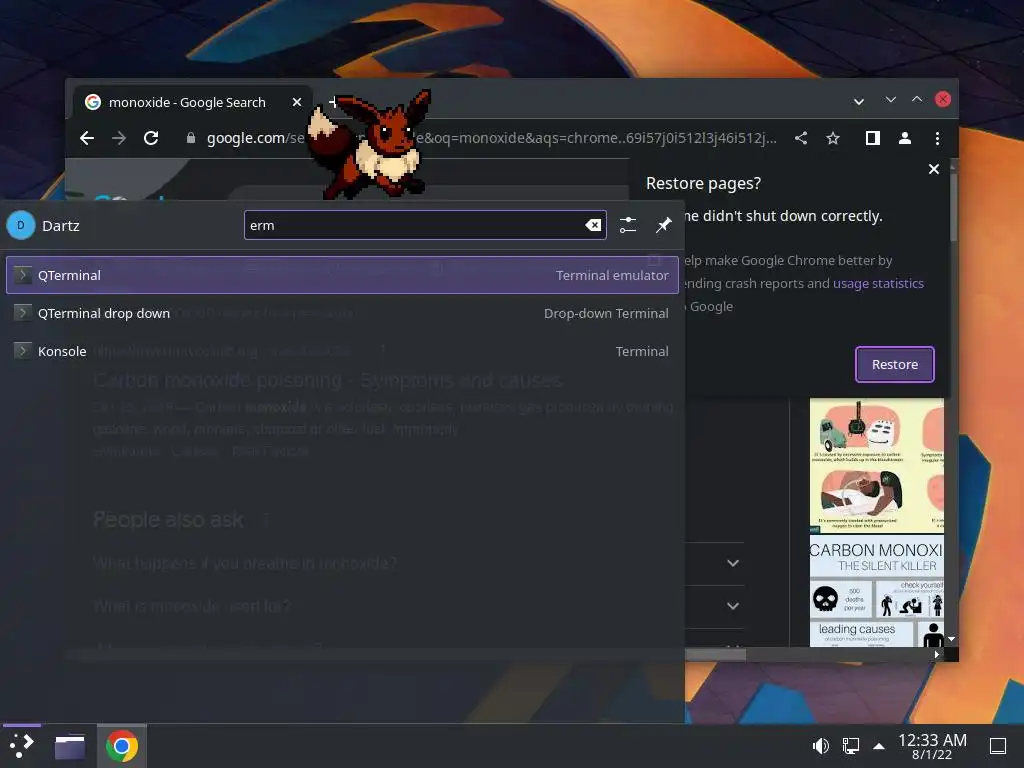Launch QTerminal drop down entry
The width and height of the screenshot is (1024, 768).
coord(342,313)
